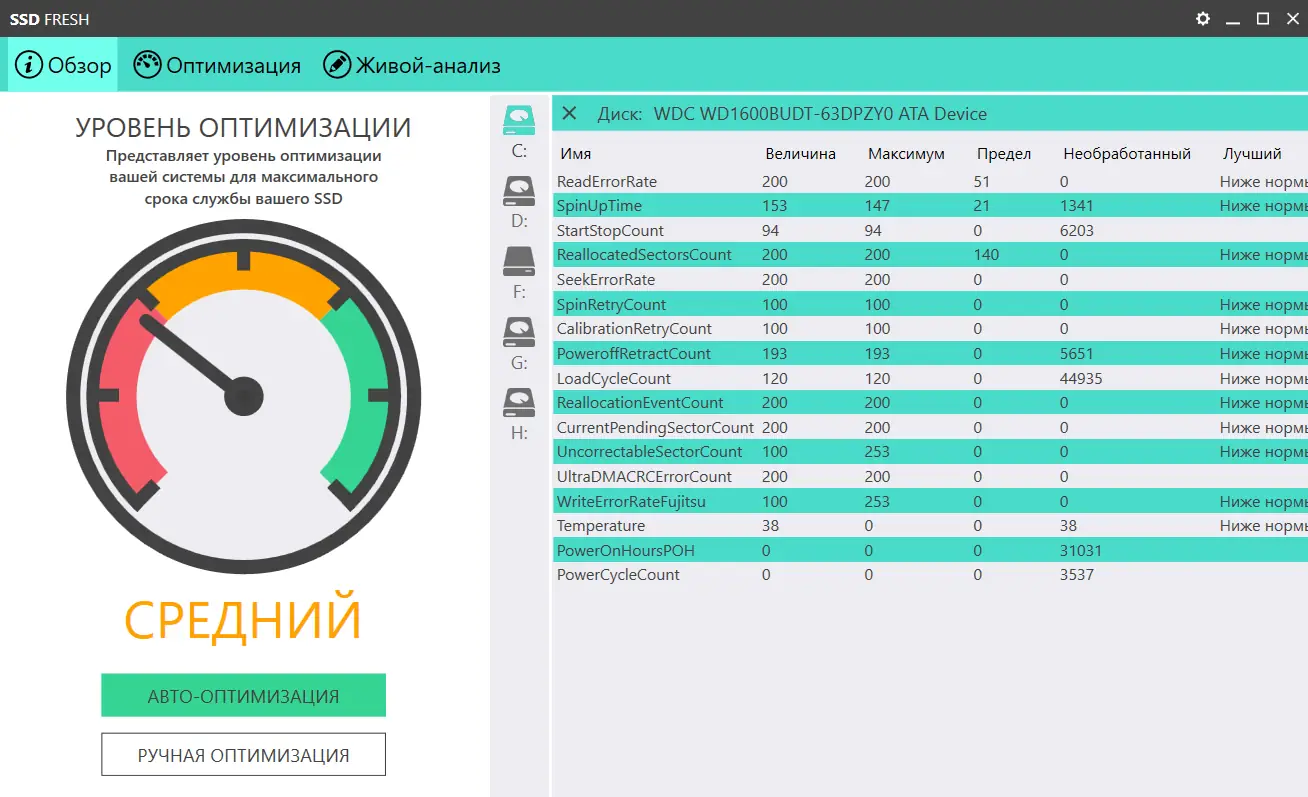This screenshot has height=797, width=1308.
Task: Close the disk details panel with X
Action: [x=569, y=113]
